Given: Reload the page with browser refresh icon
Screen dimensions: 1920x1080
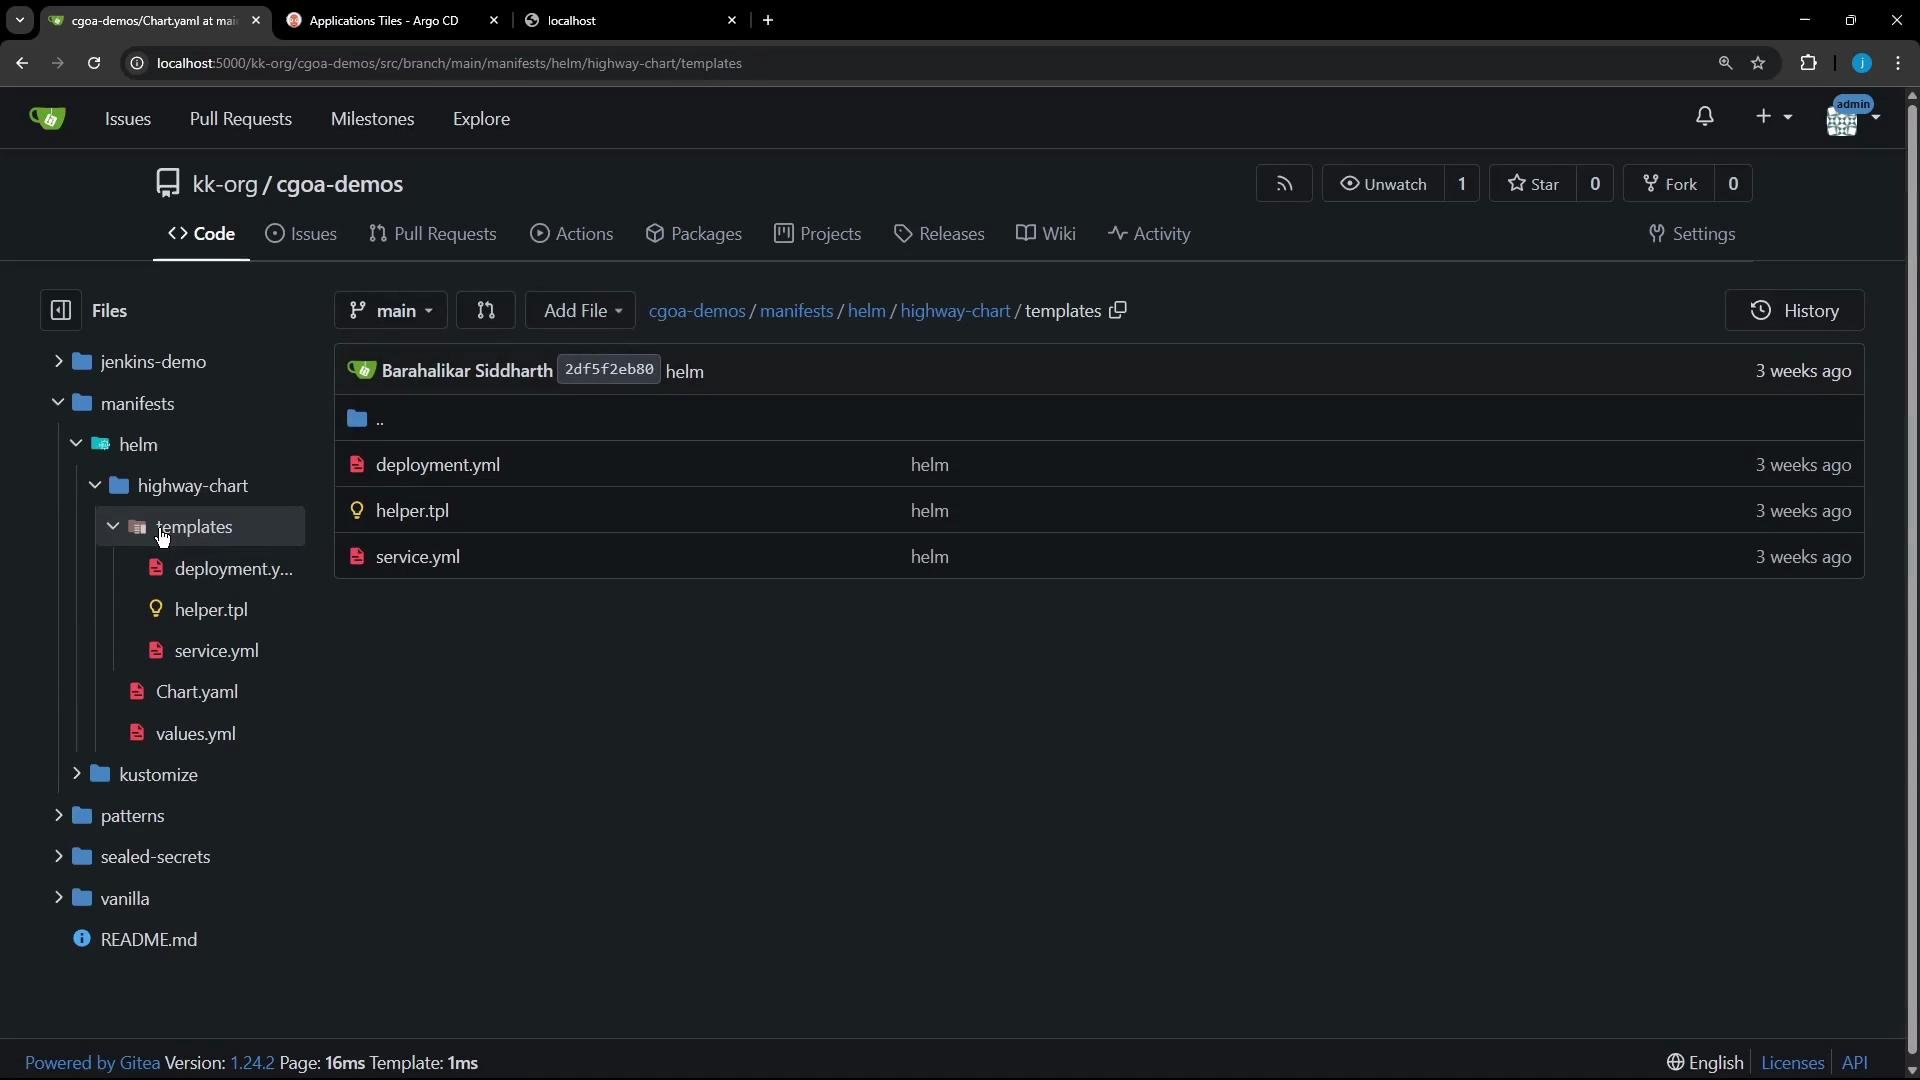Looking at the screenshot, I should point(94,63).
